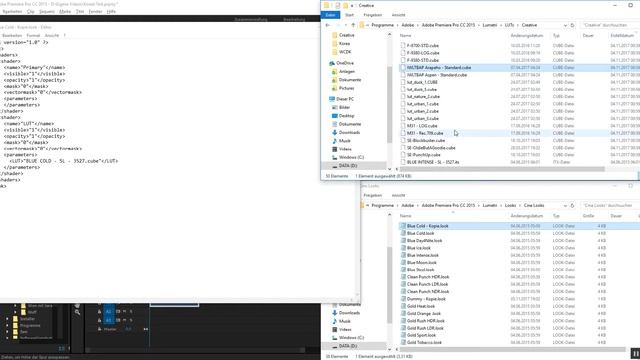The height and width of the screenshot is (360, 640).
Task: Expand the Programme folder in Premiere media browser
Action: click(x=7, y=326)
